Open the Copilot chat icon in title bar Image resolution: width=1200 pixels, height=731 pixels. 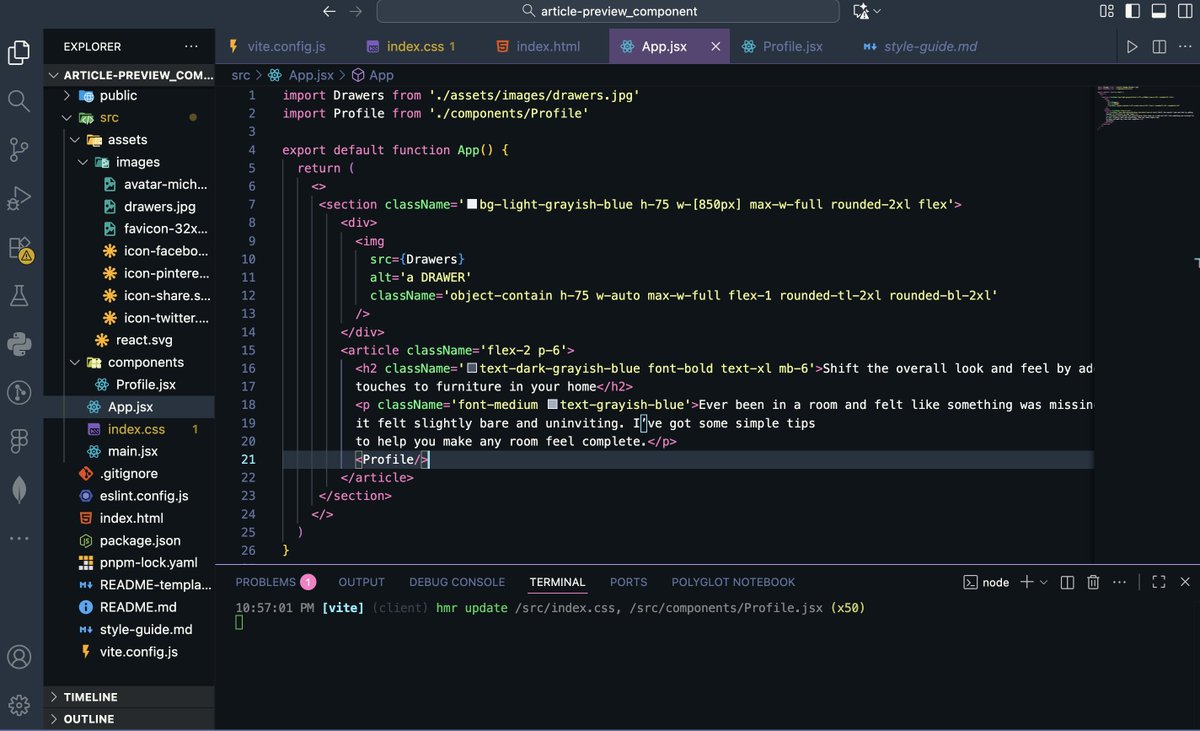click(x=860, y=11)
